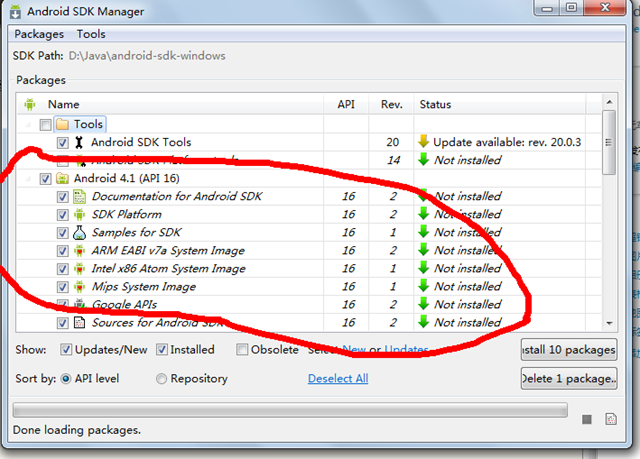
Task: Click the ARM EABI v7a System Image icon
Action: pos(79,250)
